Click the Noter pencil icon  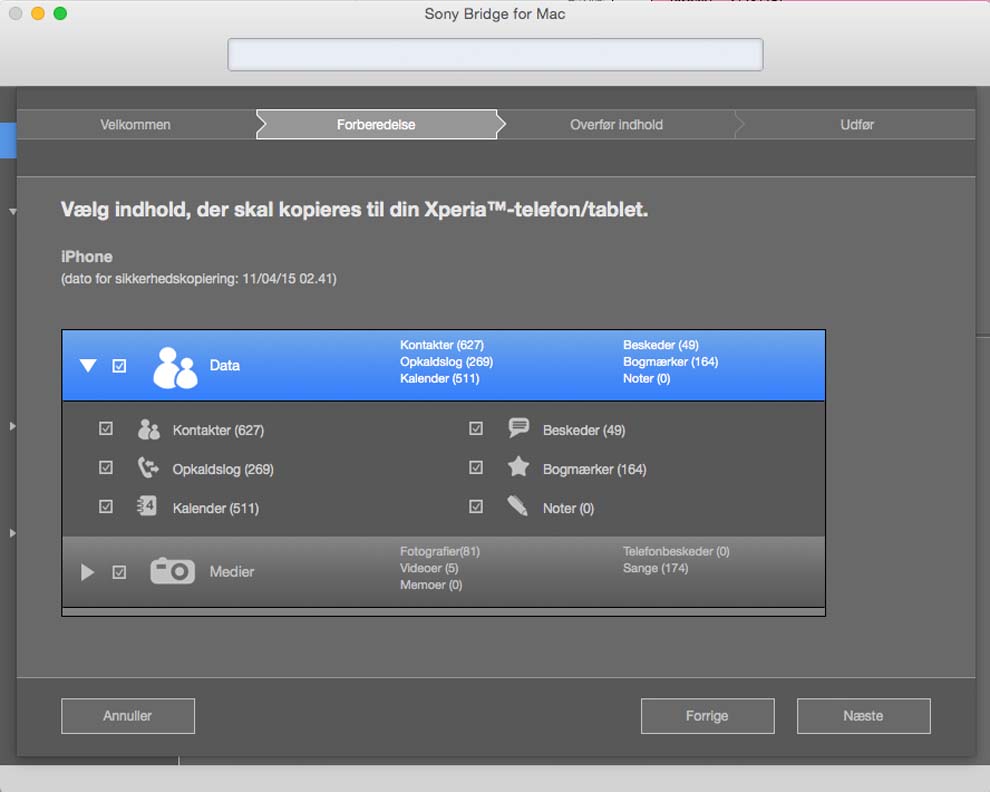(517, 505)
